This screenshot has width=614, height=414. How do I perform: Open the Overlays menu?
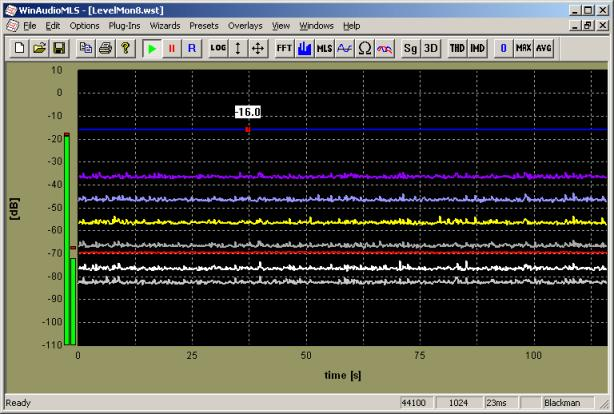coord(245,24)
